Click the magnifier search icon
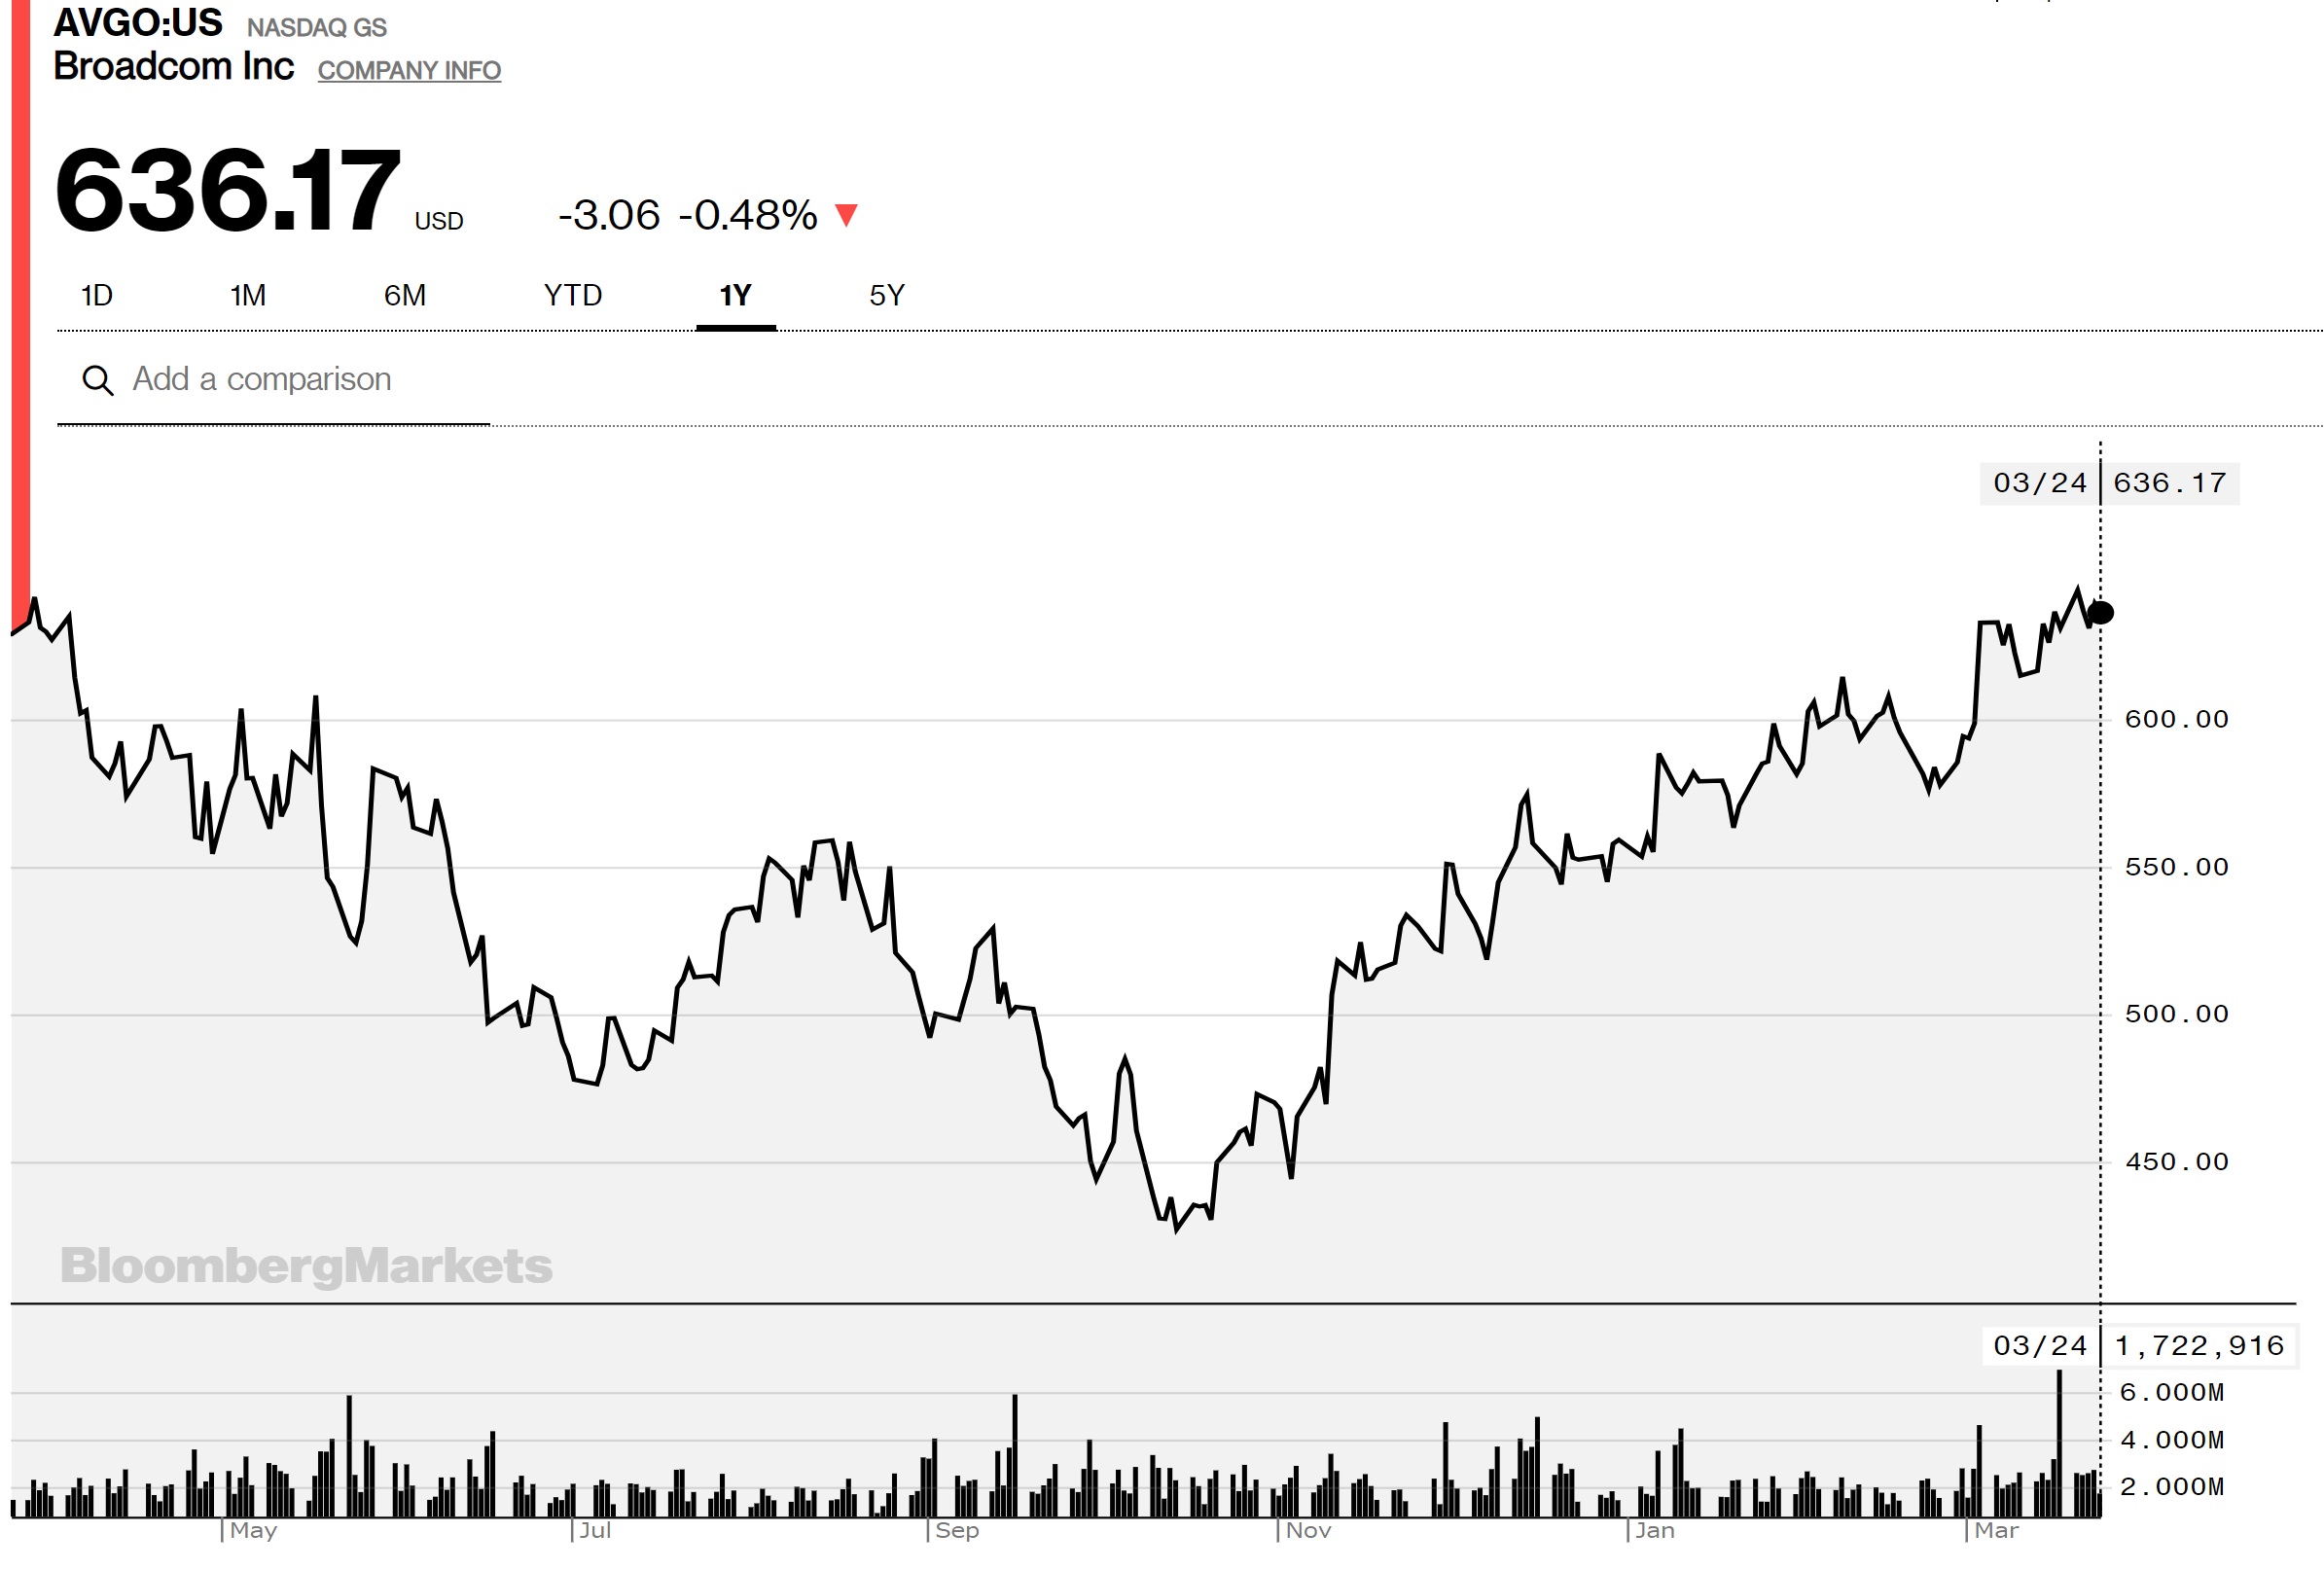This screenshot has height=1569, width=2324. (x=97, y=381)
